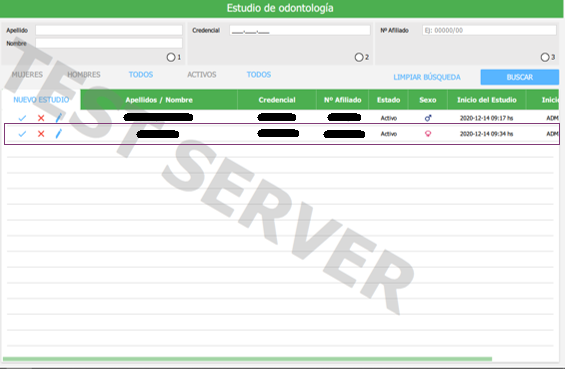The height and width of the screenshot is (369, 565).
Task: Sort by Credencial column header
Action: click(277, 100)
